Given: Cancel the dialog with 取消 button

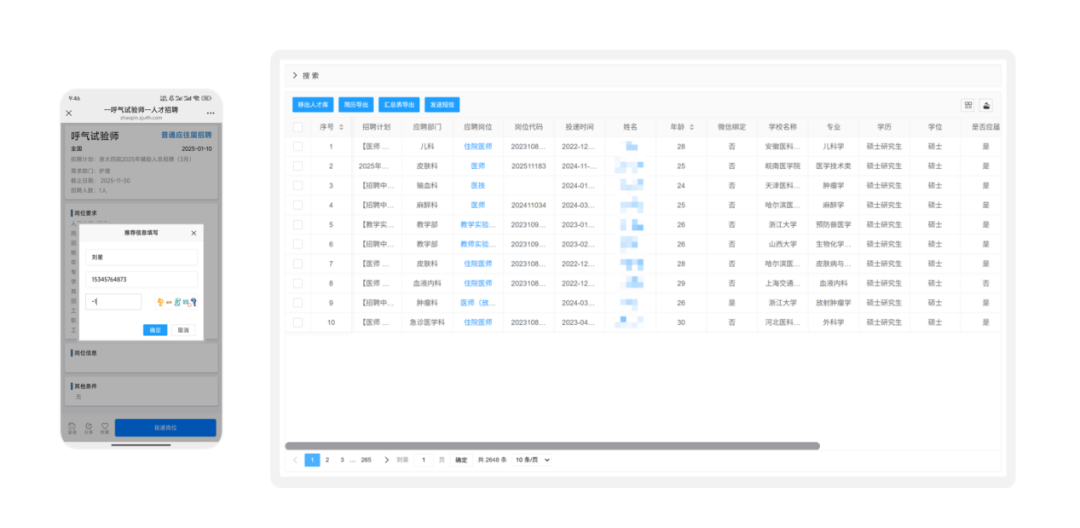Looking at the screenshot, I should [x=183, y=330].
